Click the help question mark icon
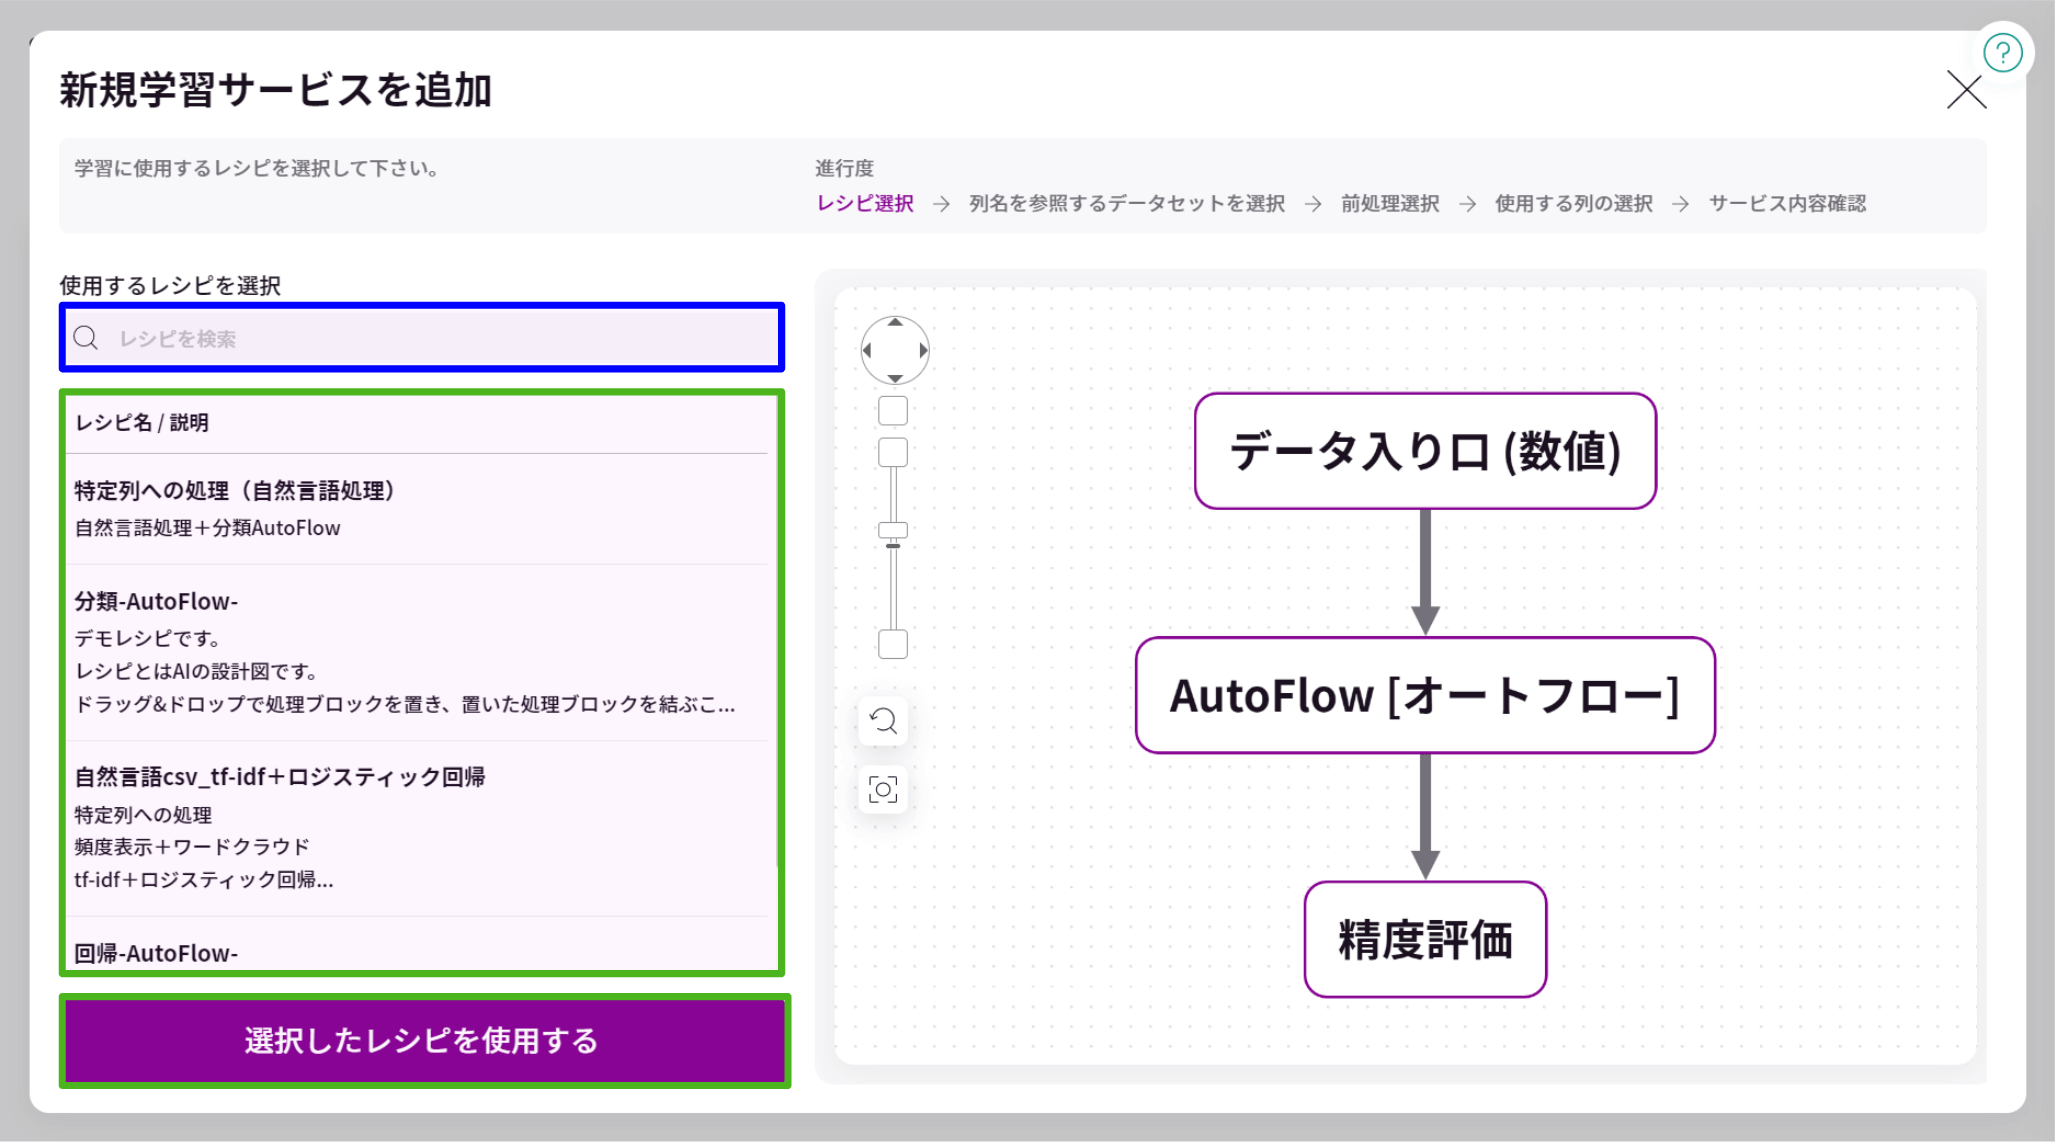Image resolution: width=2055 pixels, height=1142 pixels. 2003,52
